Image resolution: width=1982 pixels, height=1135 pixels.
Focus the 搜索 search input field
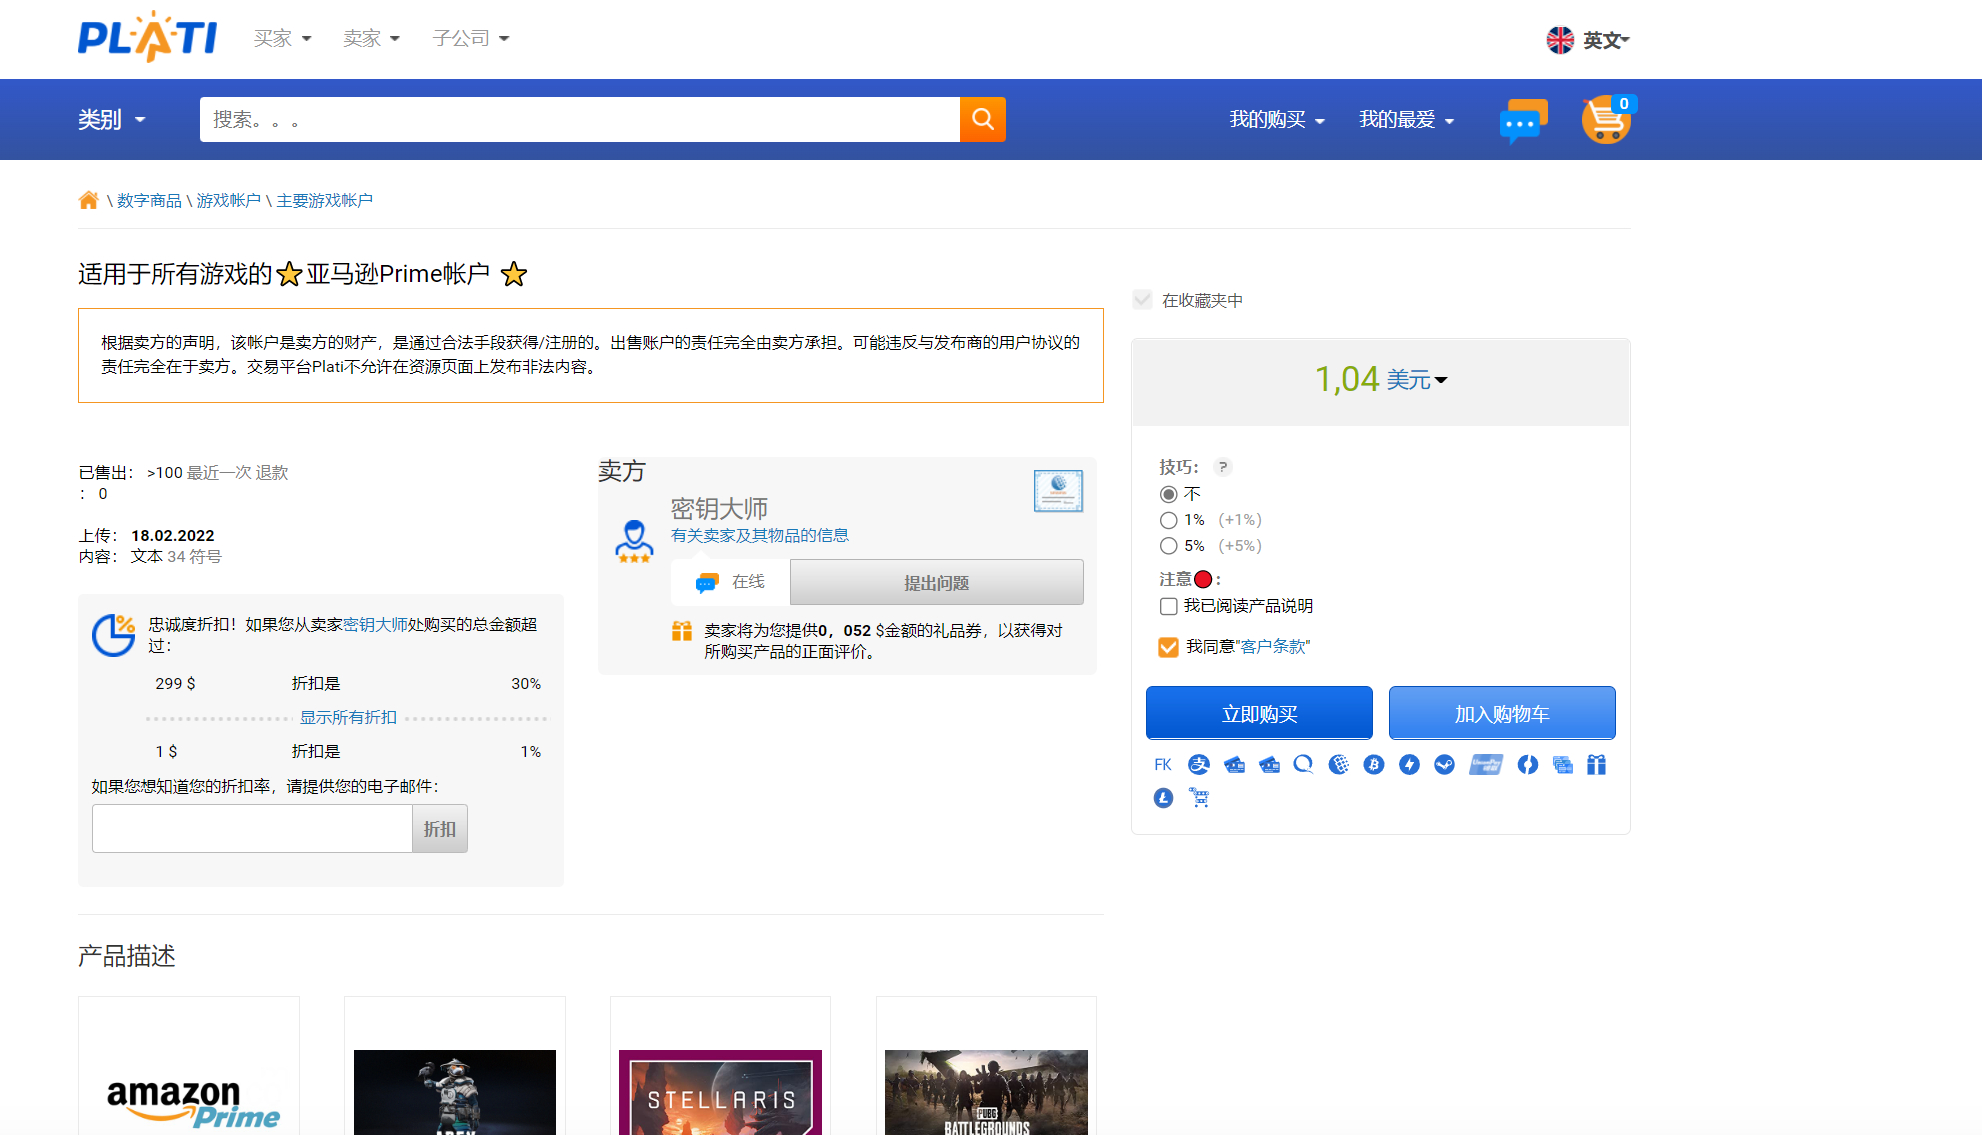(x=580, y=119)
